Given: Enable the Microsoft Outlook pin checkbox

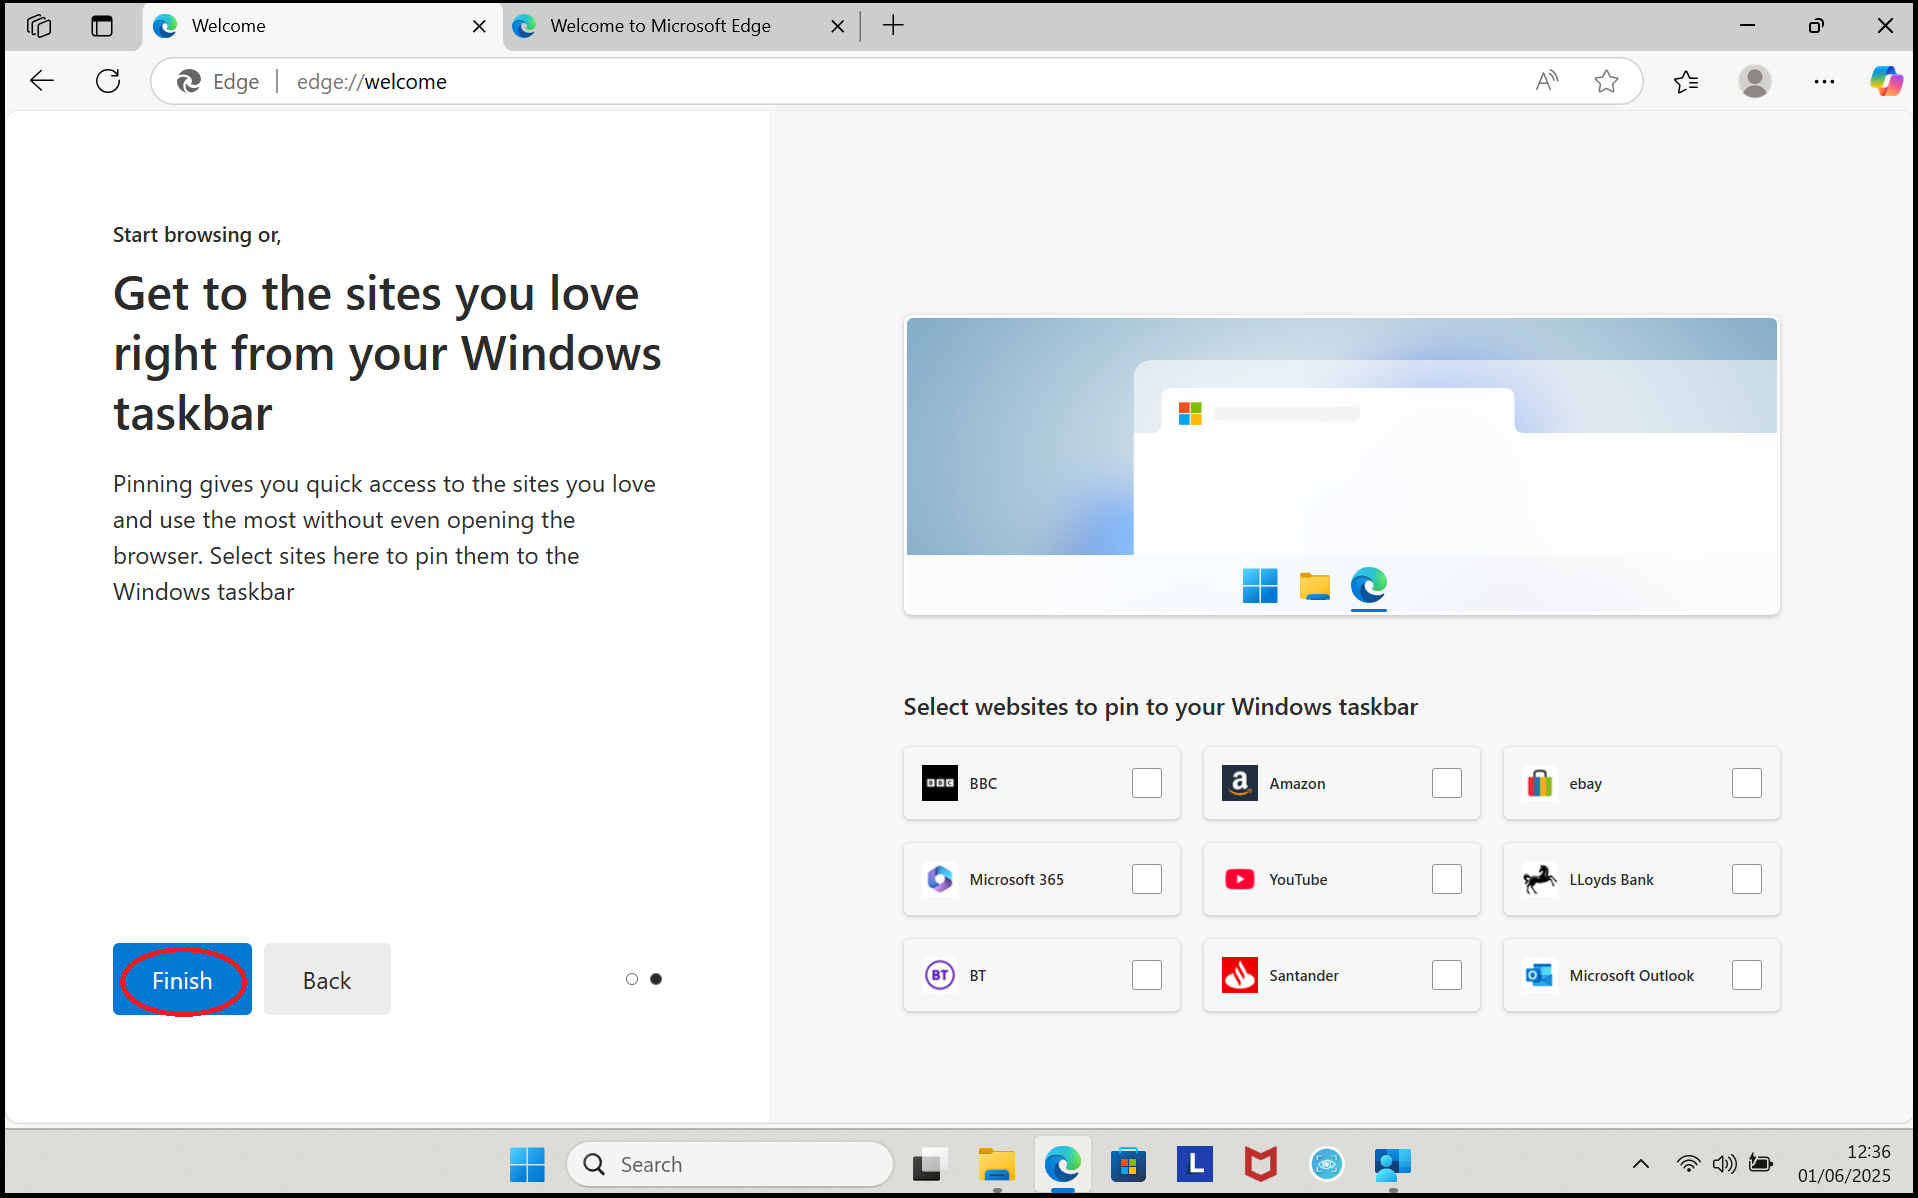Looking at the screenshot, I should (x=1746, y=975).
